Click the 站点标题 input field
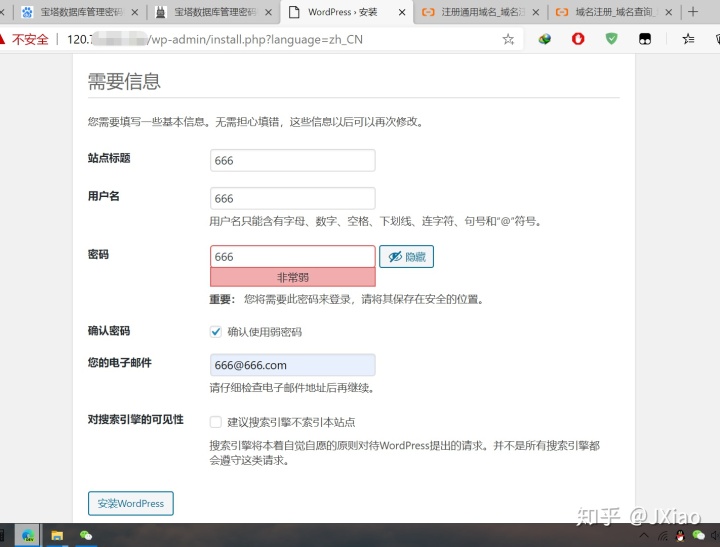This screenshot has width=720, height=547. pyautogui.click(x=292, y=160)
